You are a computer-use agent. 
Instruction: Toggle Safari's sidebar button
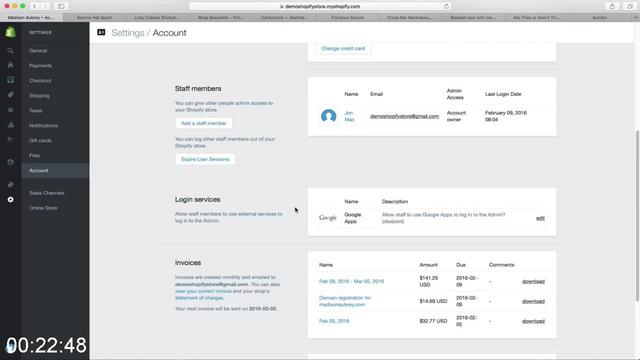pyautogui.click(x=61, y=6)
